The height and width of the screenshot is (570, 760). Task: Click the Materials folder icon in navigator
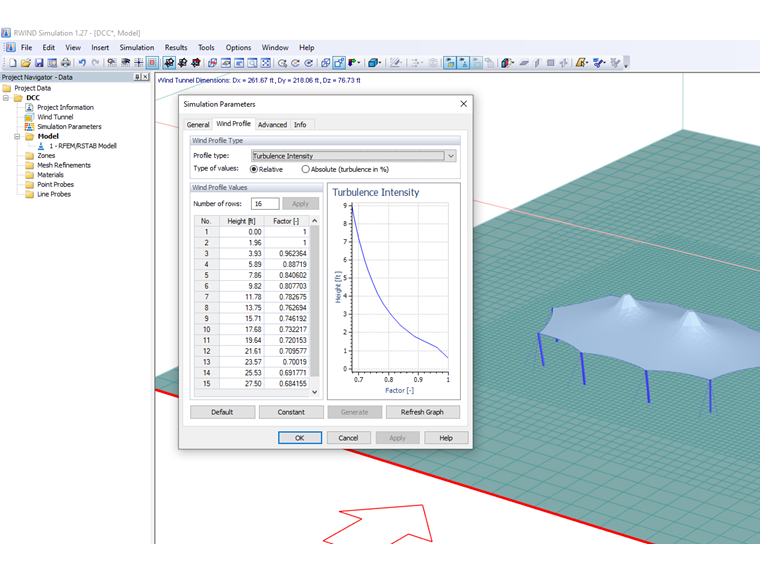point(30,175)
